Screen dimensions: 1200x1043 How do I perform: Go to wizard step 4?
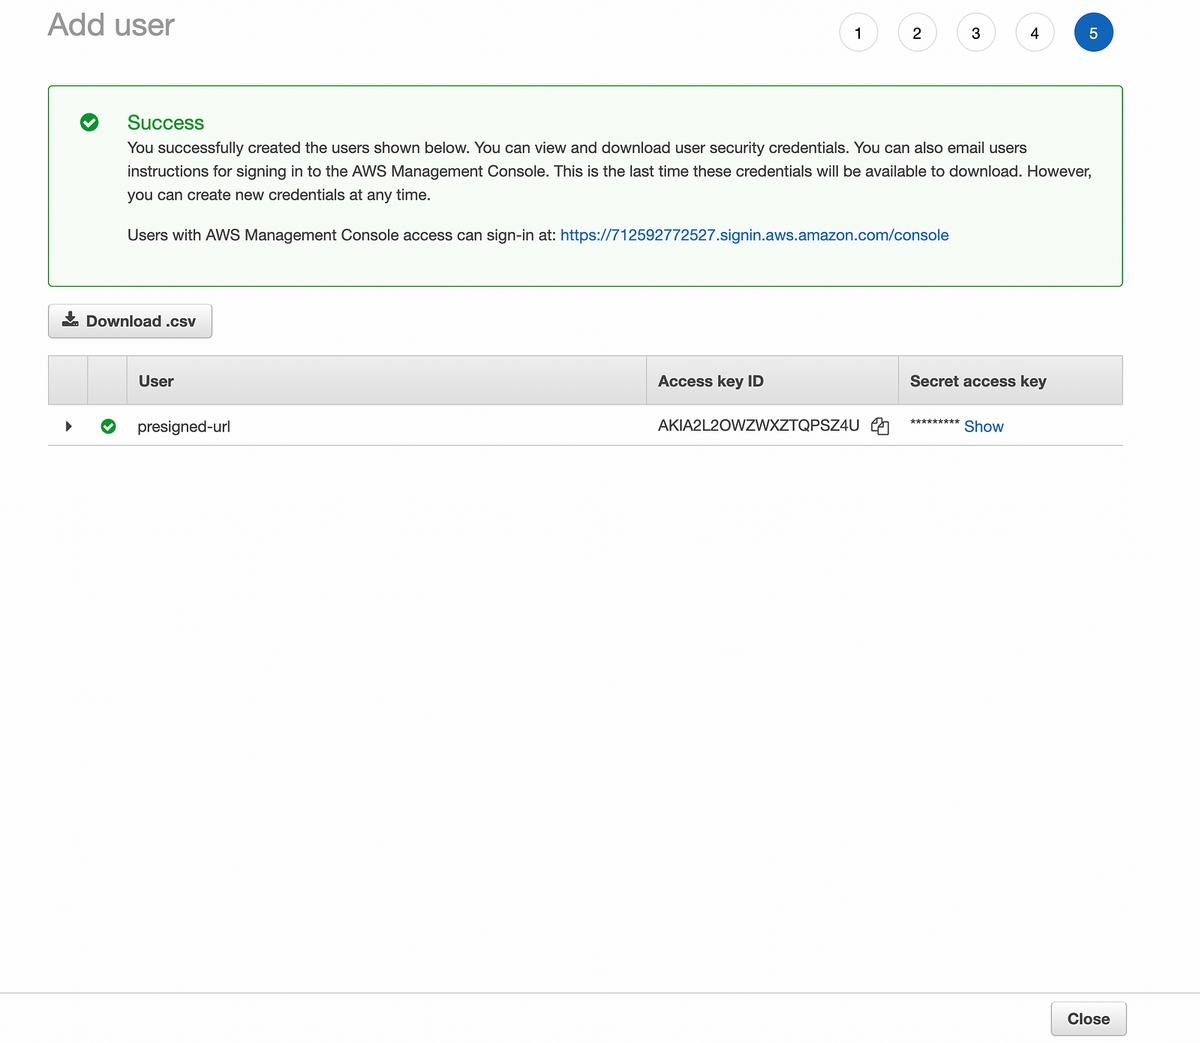click(x=1035, y=33)
